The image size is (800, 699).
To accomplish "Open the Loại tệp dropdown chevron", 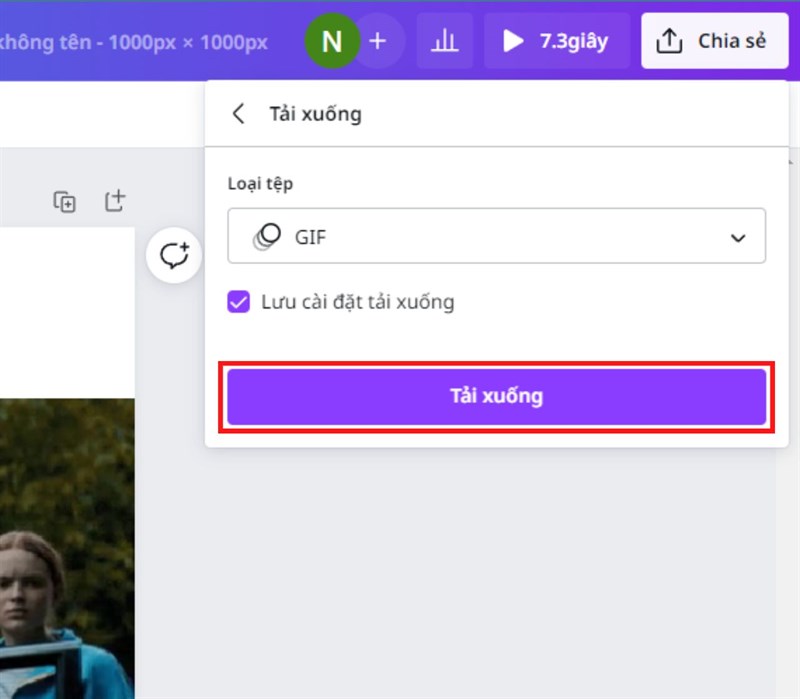I will 738,237.
